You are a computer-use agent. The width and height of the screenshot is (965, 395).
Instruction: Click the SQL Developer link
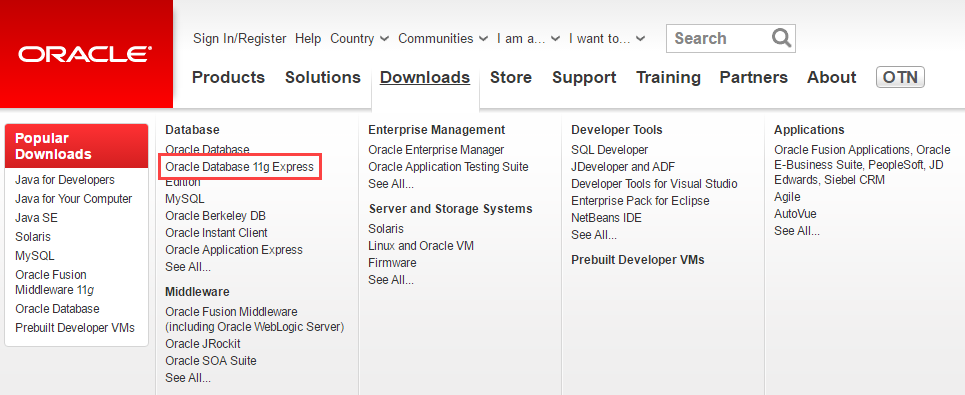click(x=609, y=150)
